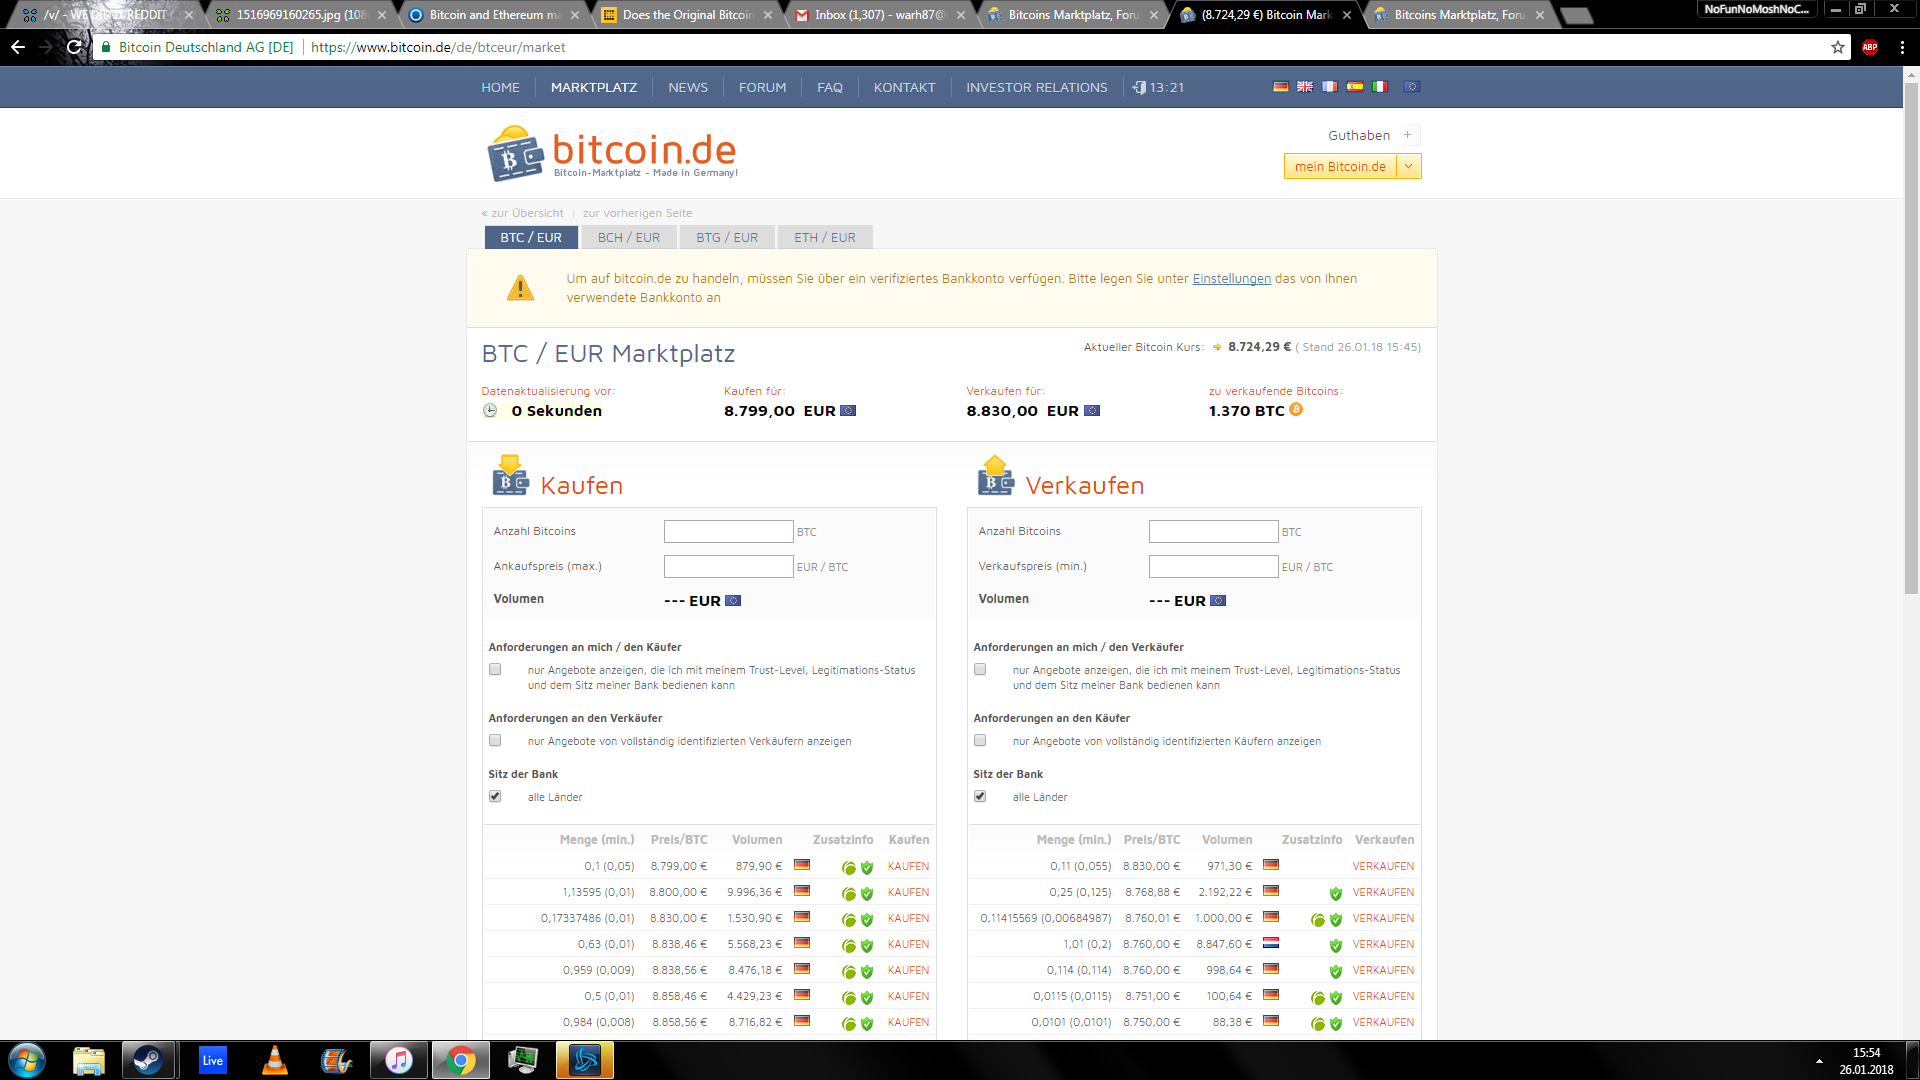This screenshot has width=1920, height=1080.
Task: Click the yellow warning triangle icon
Action: coord(520,288)
